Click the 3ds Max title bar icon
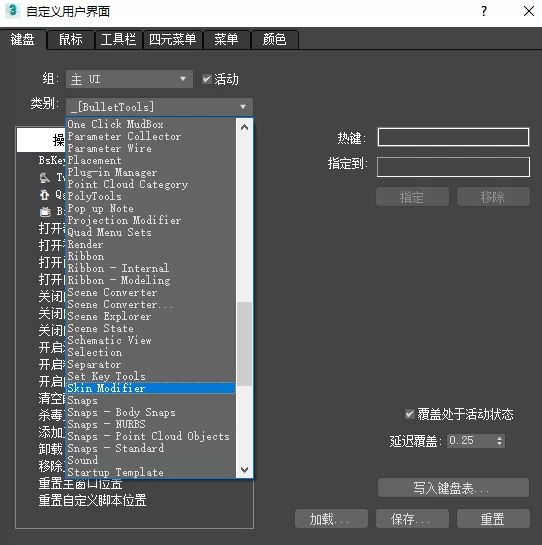542x545 pixels. (13, 10)
